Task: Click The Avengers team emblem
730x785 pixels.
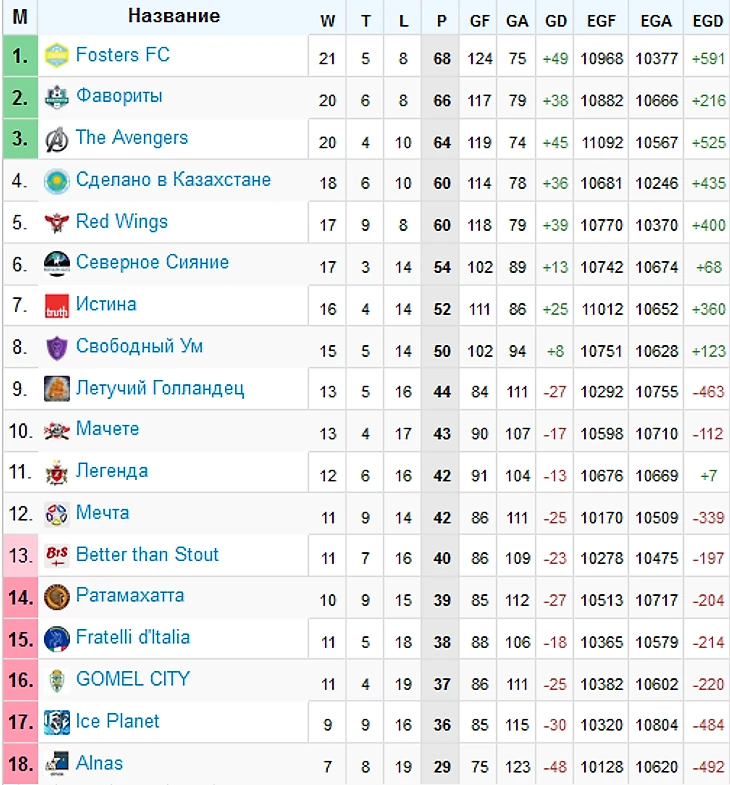Action: [x=57, y=139]
